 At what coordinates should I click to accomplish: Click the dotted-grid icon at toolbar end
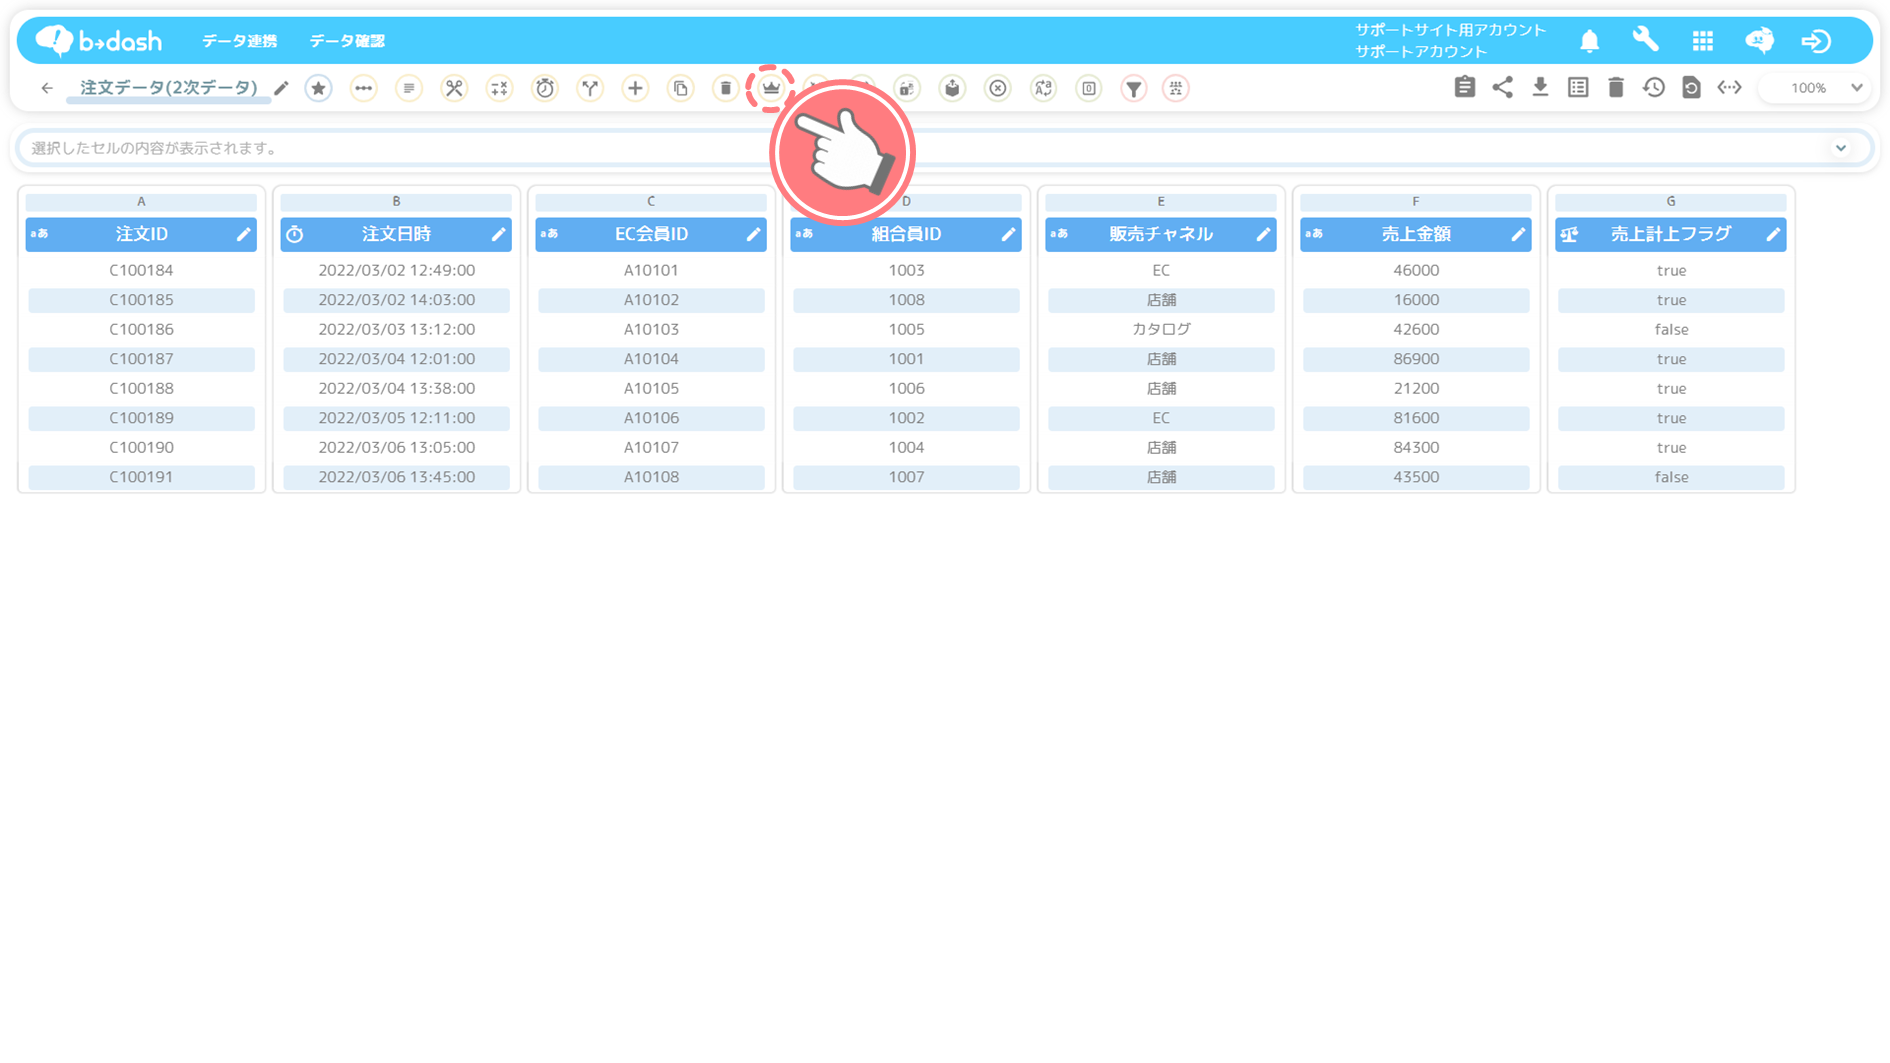pos(1176,88)
